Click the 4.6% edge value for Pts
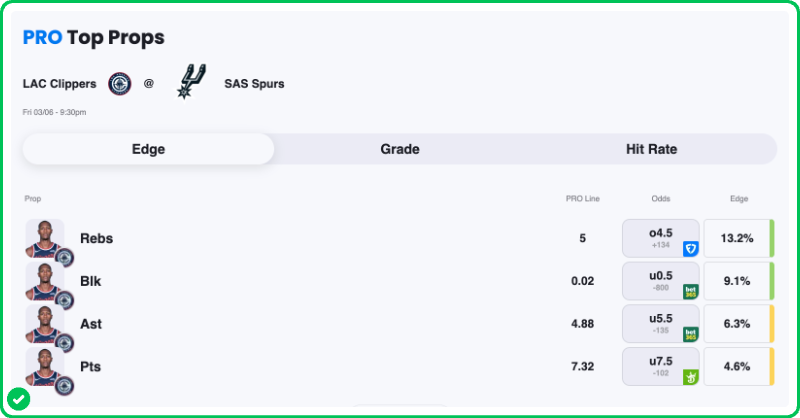This screenshot has height=418, width=800. coord(736,367)
